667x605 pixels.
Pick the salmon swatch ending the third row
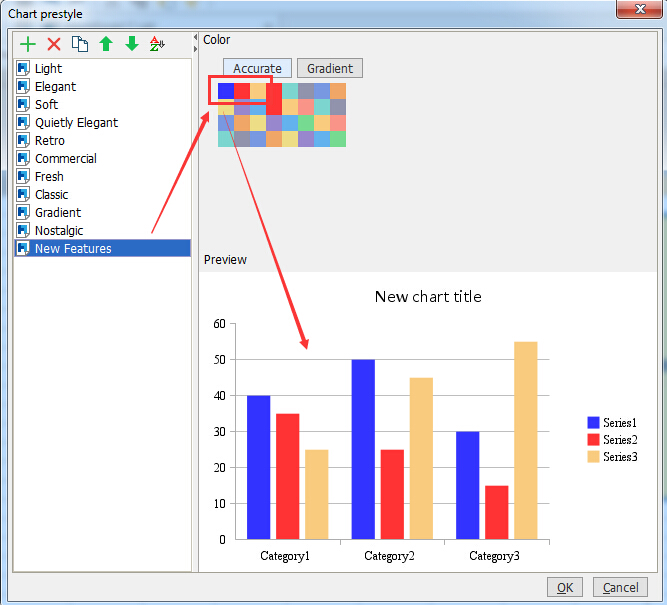tap(338, 123)
